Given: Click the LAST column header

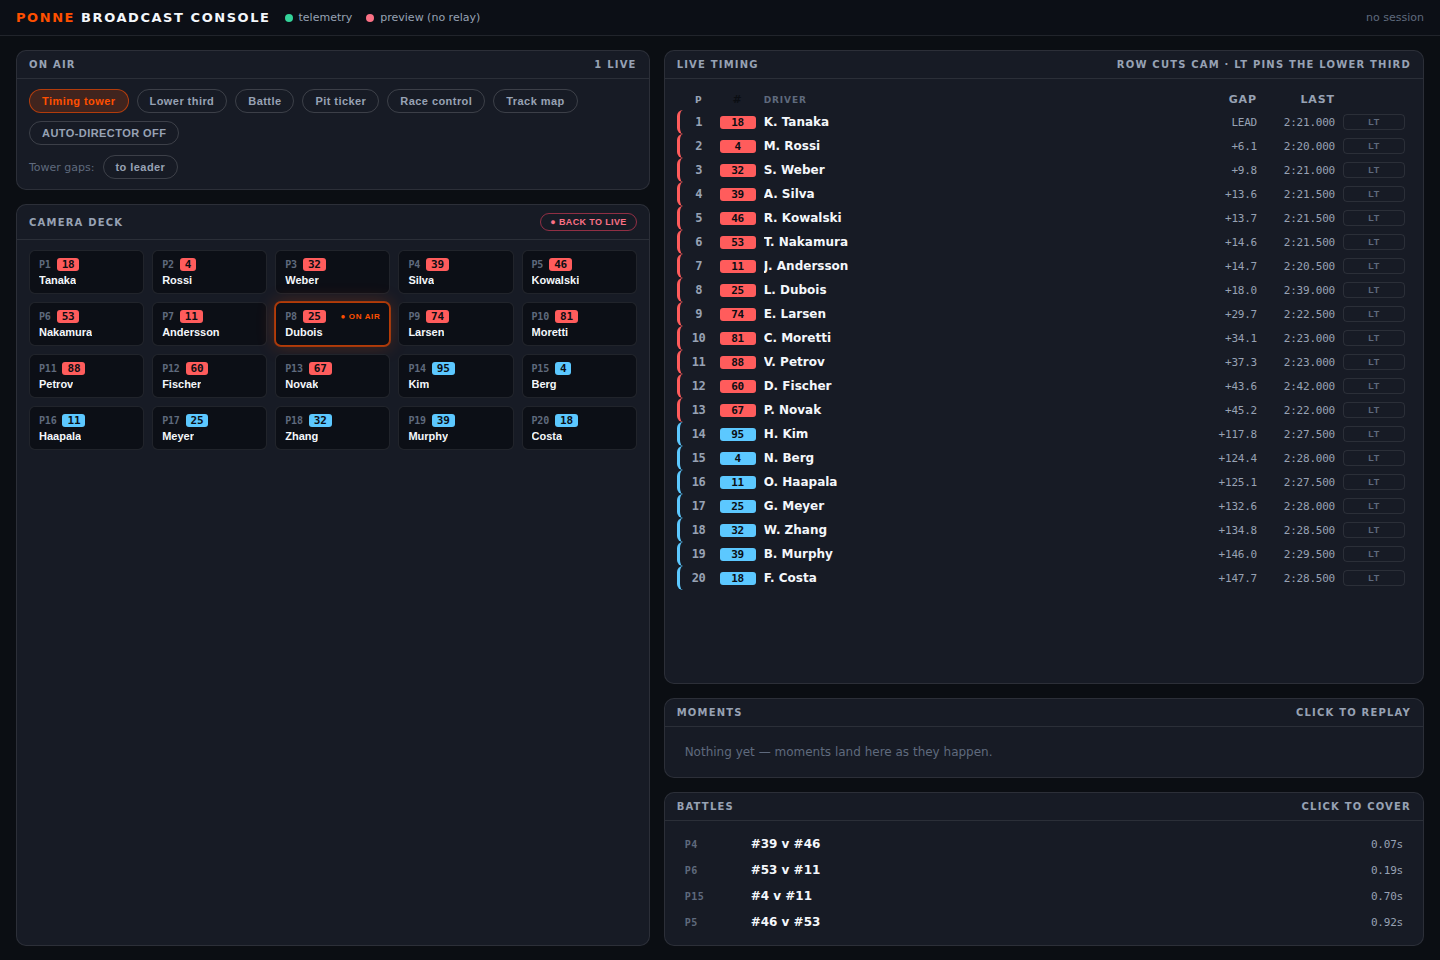Looking at the screenshot, I should pyautogui.click(x=1317, y=99).
